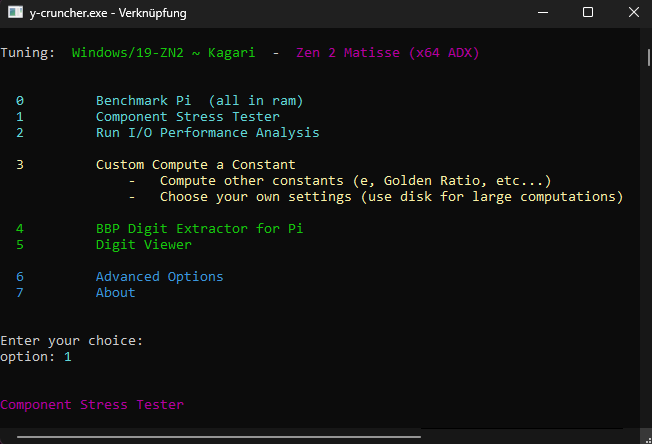
Task: Click 'Compute other constants (e, Golden Ratio, etc...)' line
Action: (356, 181)
